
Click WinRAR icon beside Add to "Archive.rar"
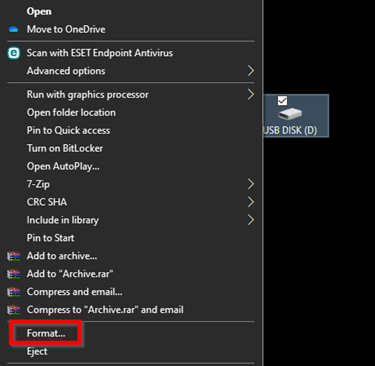click(x=14, y=274)
